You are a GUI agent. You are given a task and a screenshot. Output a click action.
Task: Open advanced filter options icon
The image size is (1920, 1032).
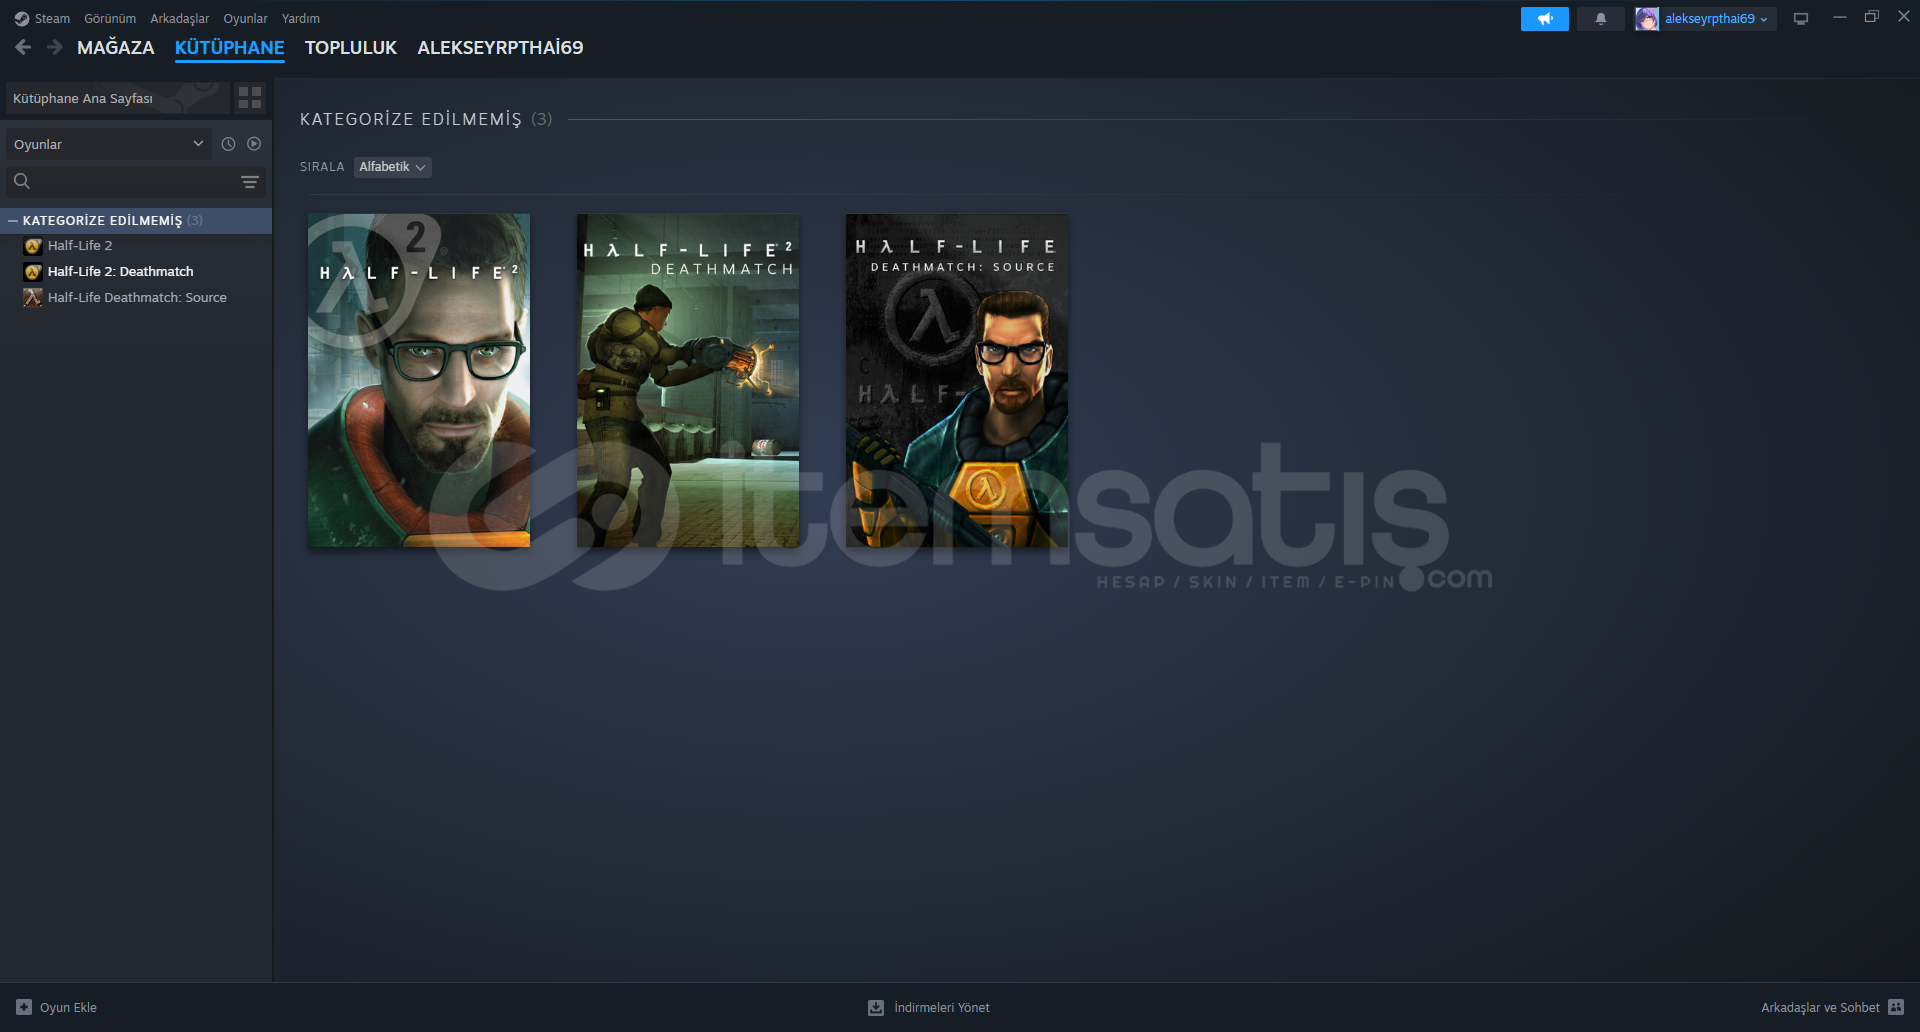[250, 182]
